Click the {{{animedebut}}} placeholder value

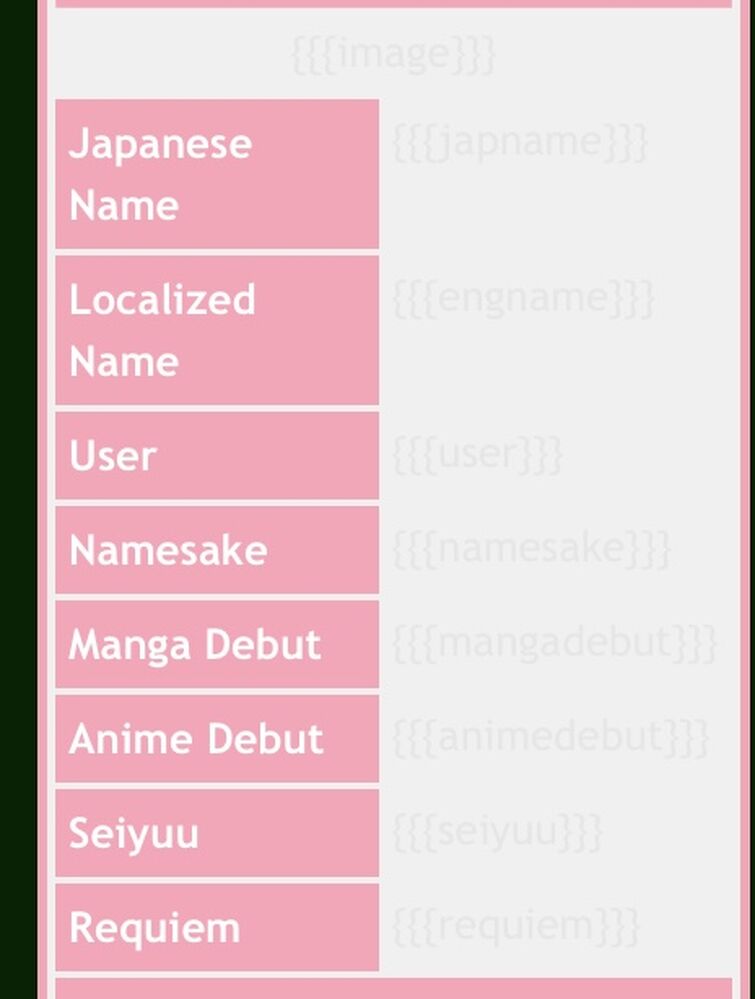coord(551,738)
